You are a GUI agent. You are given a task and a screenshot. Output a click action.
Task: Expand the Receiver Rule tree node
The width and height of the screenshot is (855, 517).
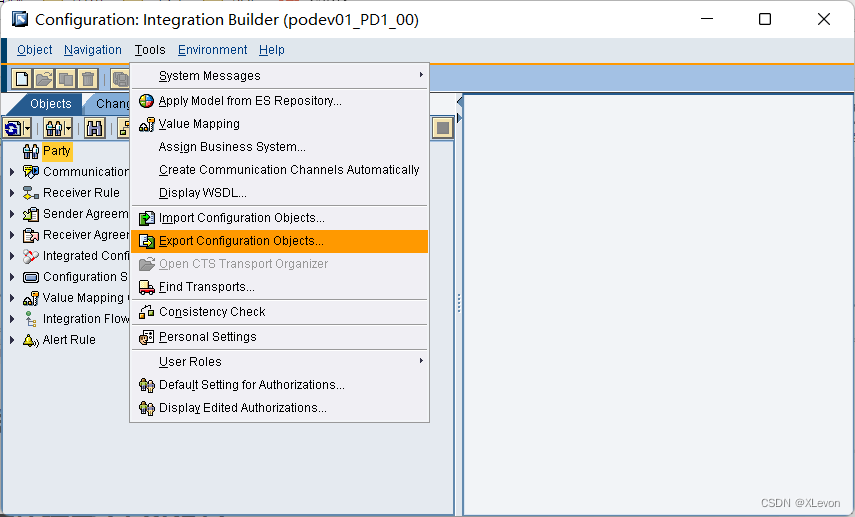tap(12, 193)
